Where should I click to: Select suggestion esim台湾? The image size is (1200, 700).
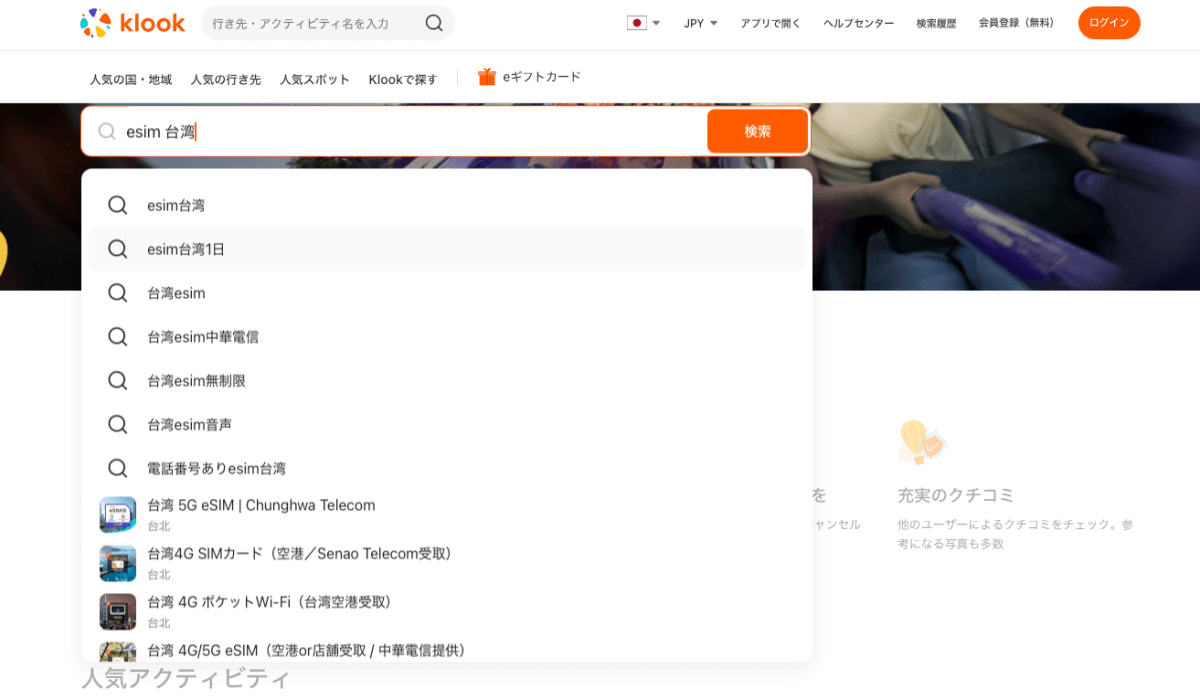click(x=447, y=205)
